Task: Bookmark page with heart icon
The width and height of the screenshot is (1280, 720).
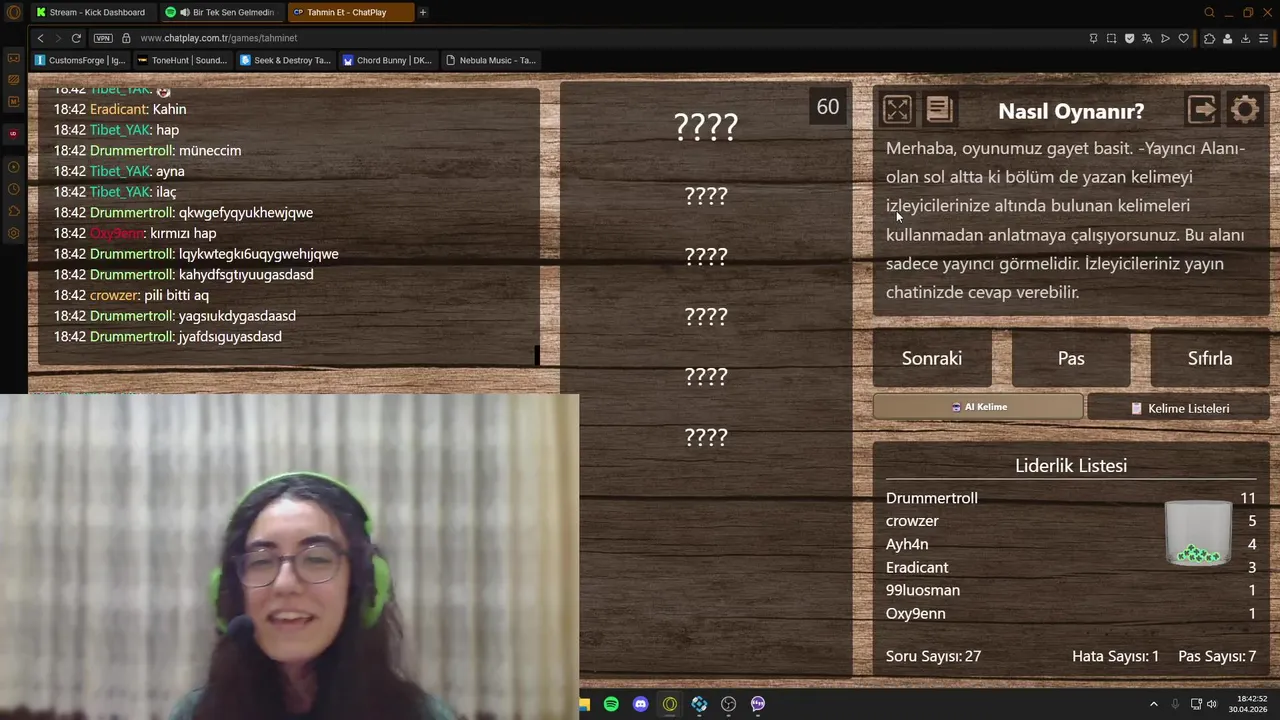Action: coord(1184,38)
